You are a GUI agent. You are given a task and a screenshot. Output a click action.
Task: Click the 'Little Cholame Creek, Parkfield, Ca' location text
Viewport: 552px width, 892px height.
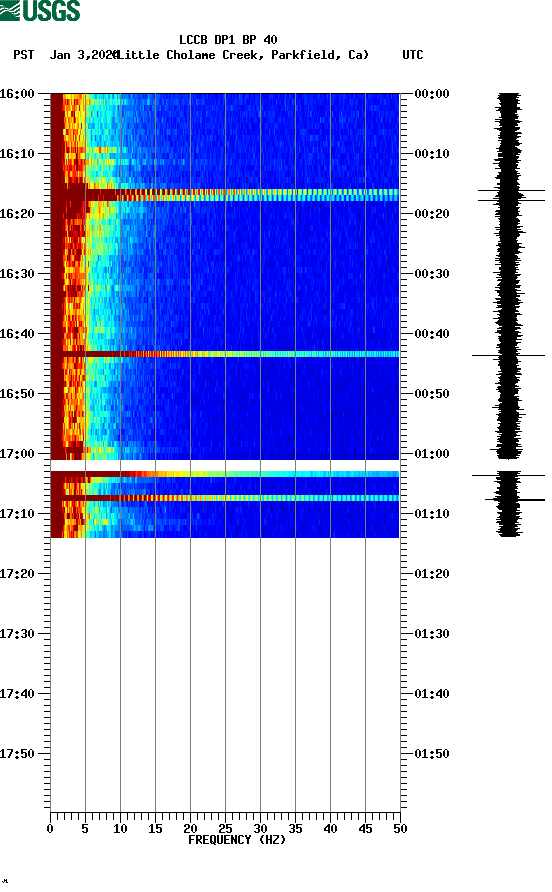(x=243, y=55)
